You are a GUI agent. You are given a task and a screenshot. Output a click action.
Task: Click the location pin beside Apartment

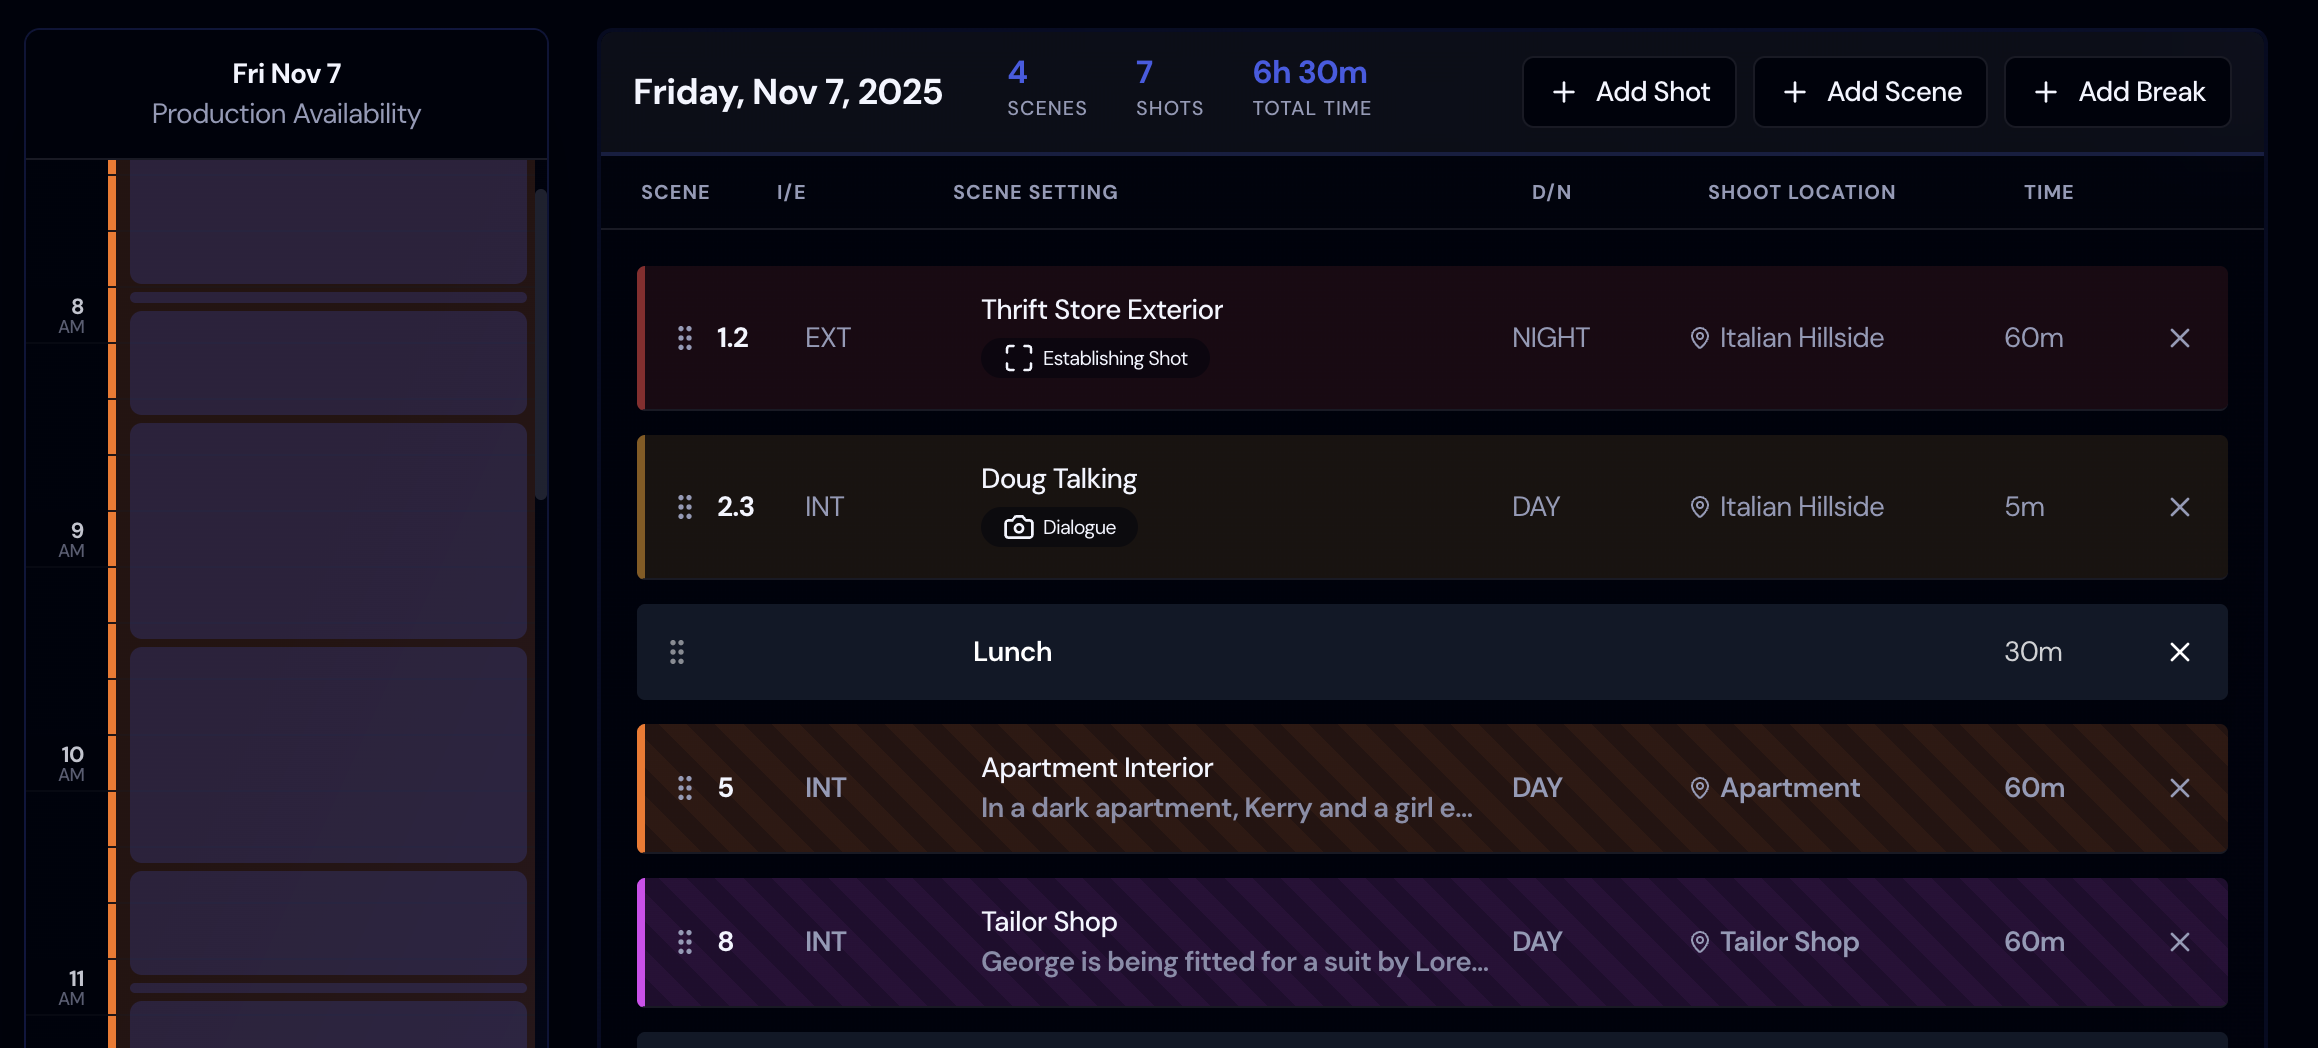[1698, 788]
